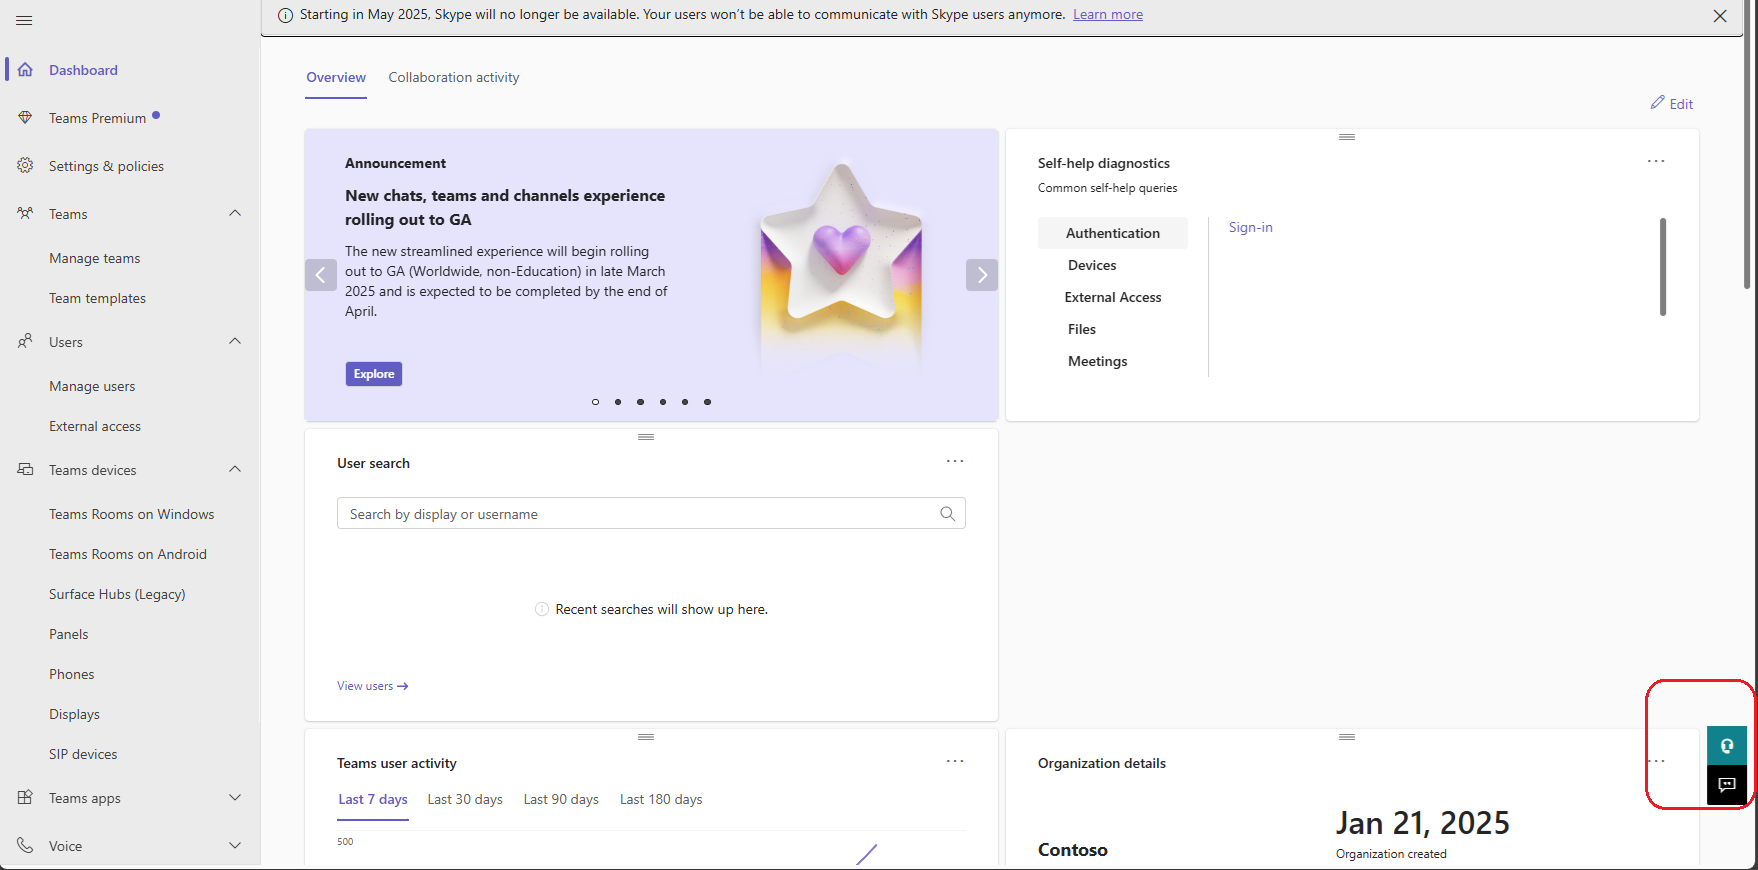Click the info icon in Skype banner
Viewport: 1758px width, 870px height.
[285, 15]
